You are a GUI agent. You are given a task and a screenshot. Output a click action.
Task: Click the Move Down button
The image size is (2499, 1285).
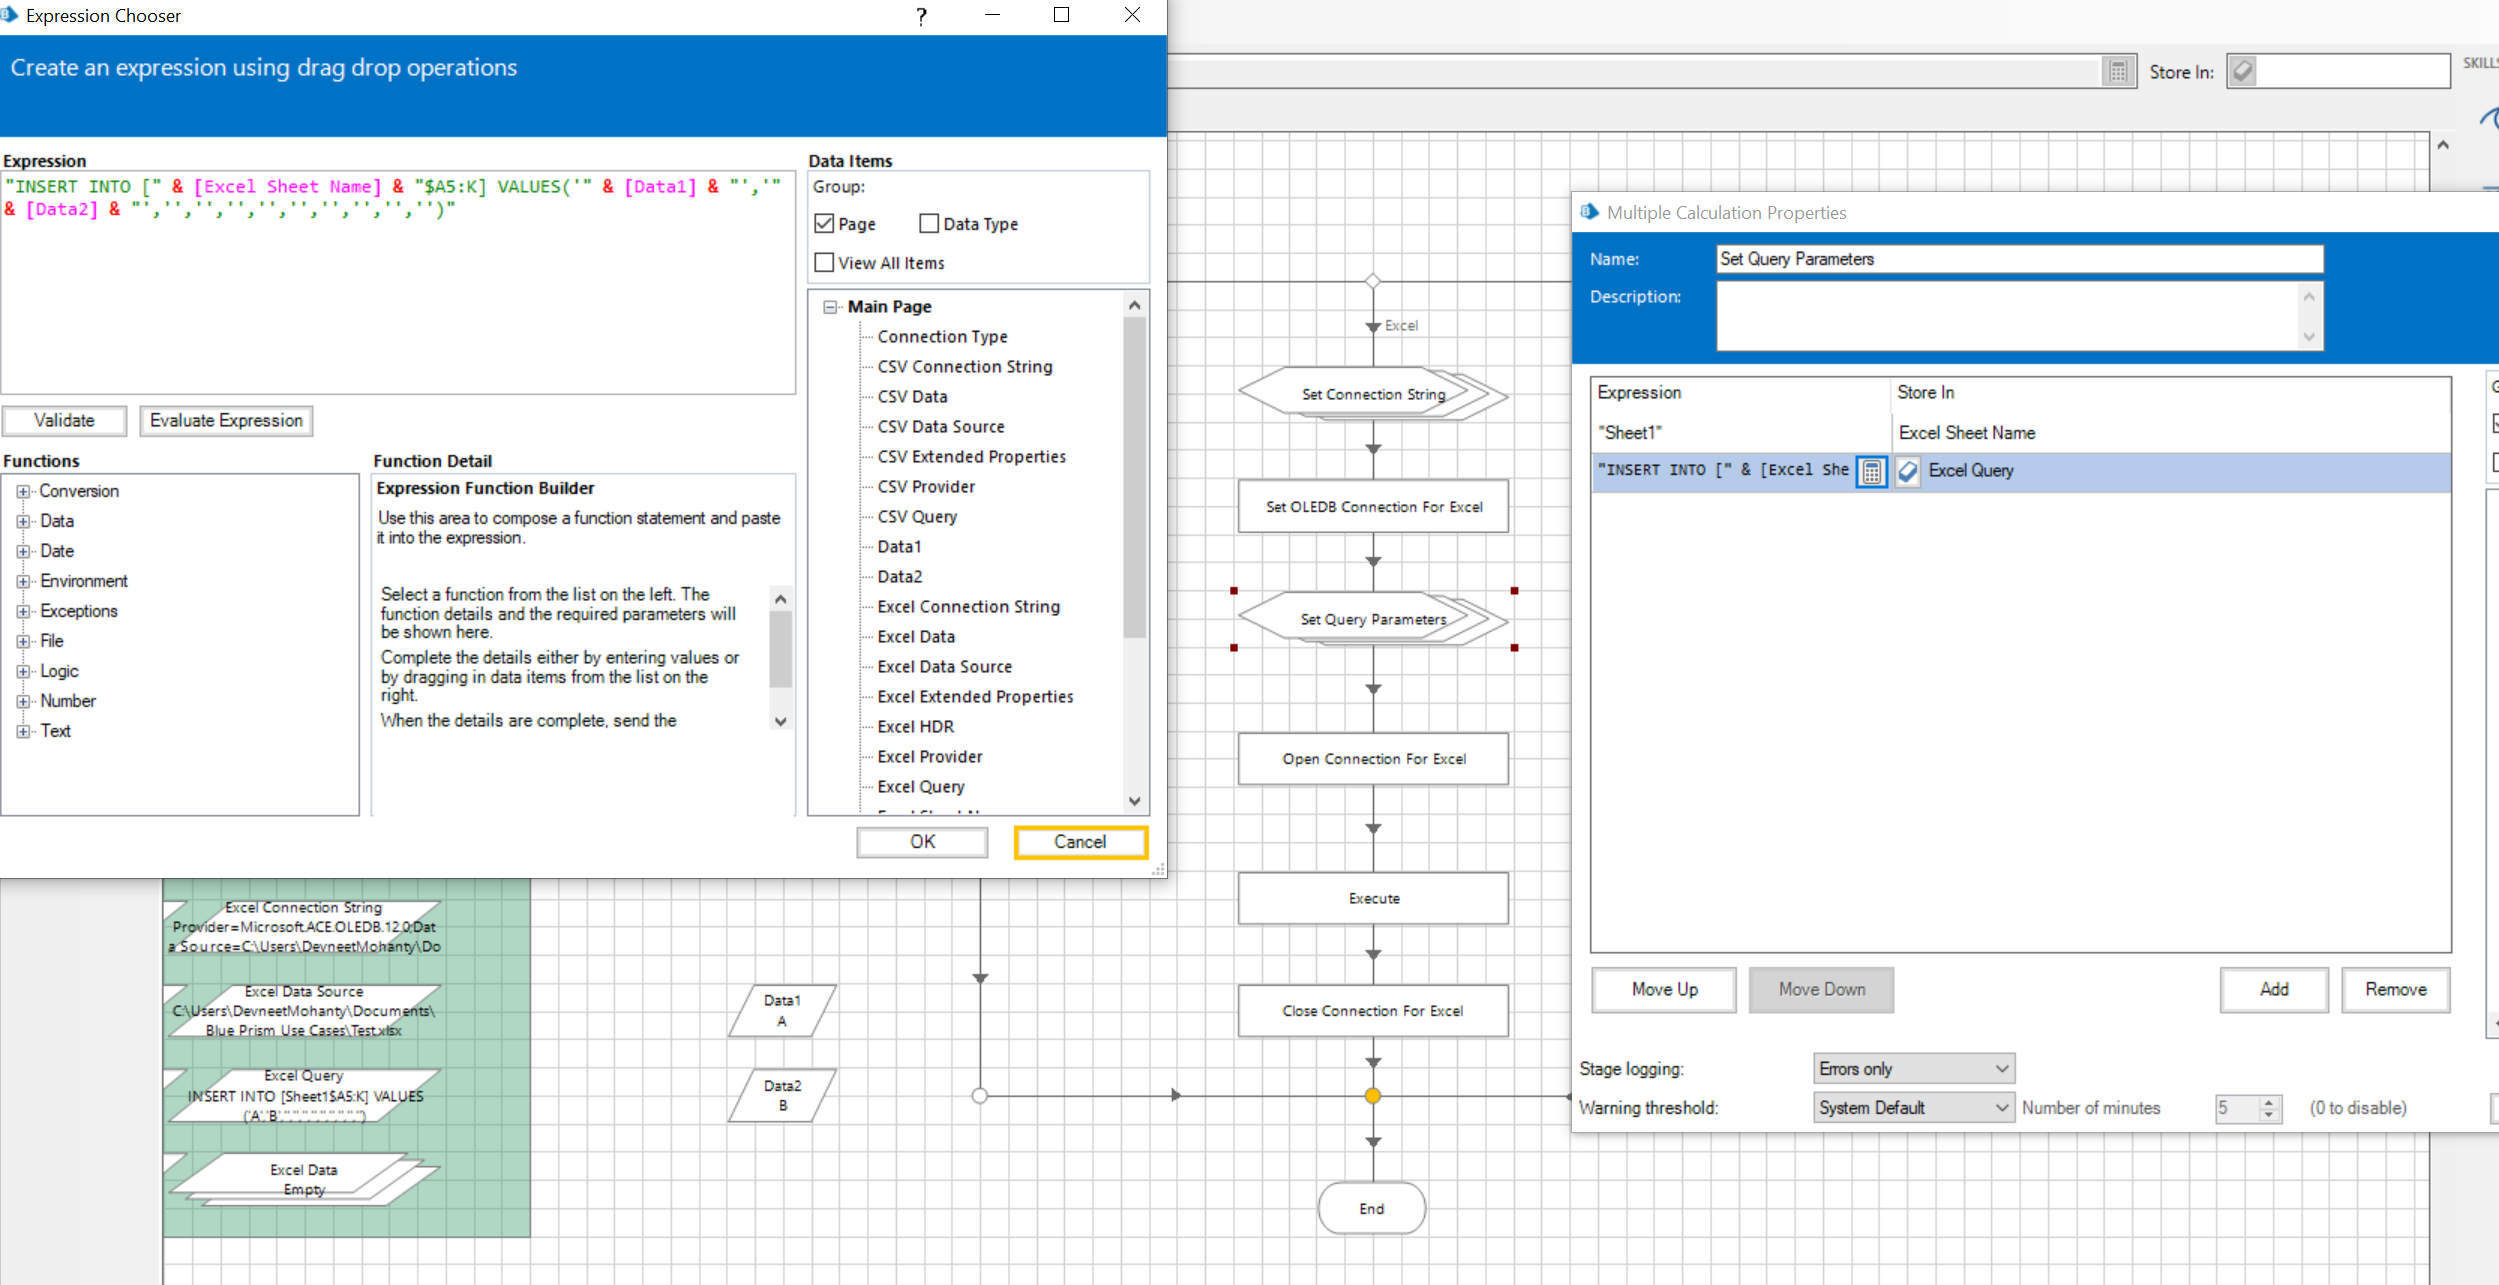coord(1821,989)
